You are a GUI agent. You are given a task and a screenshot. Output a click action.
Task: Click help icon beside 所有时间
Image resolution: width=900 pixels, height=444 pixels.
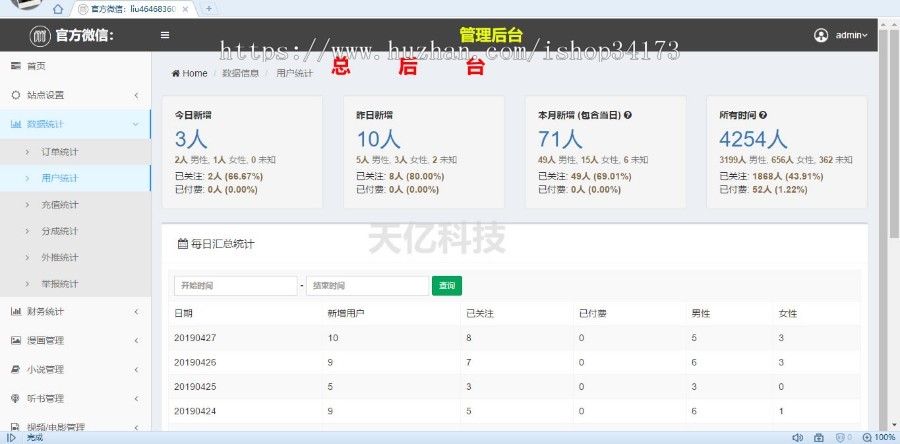coord(763,115)
